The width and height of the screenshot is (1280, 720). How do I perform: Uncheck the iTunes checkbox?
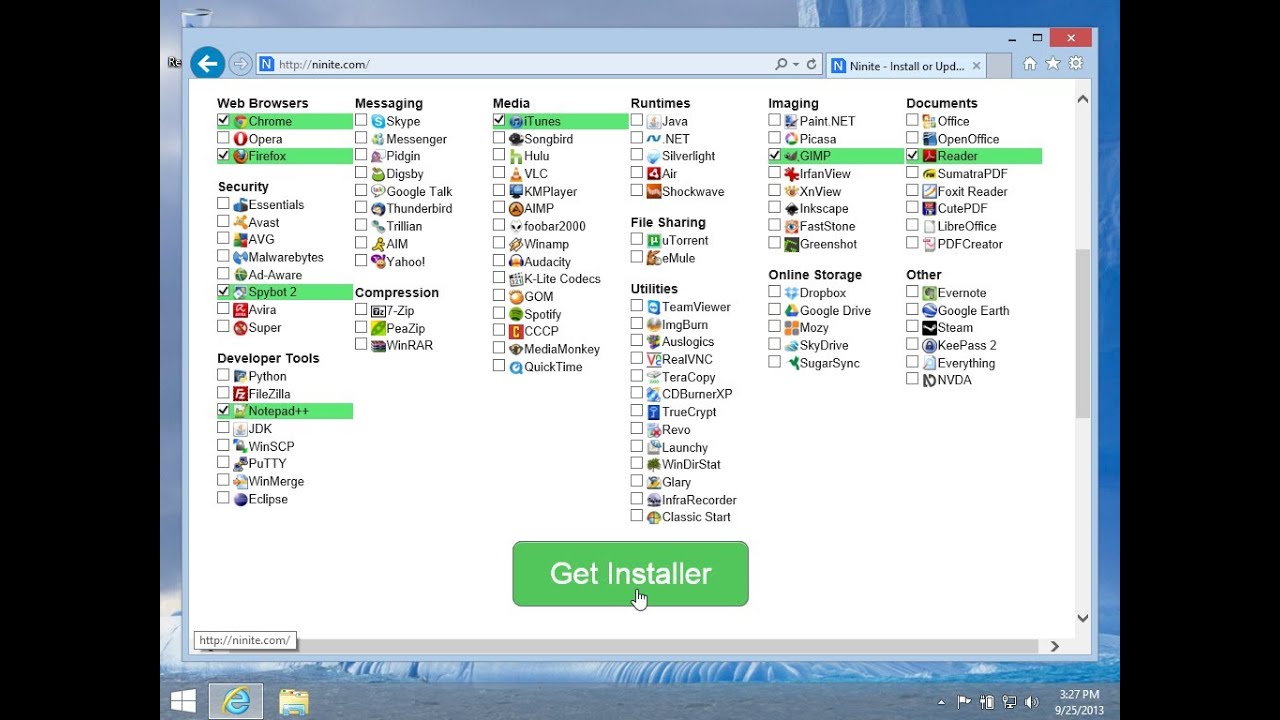coord(499,120)
